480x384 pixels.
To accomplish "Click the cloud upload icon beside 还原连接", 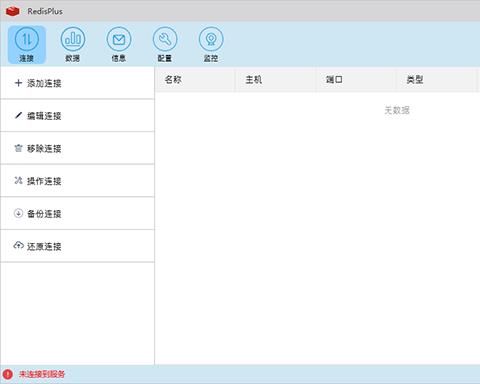I will (18, 245).
